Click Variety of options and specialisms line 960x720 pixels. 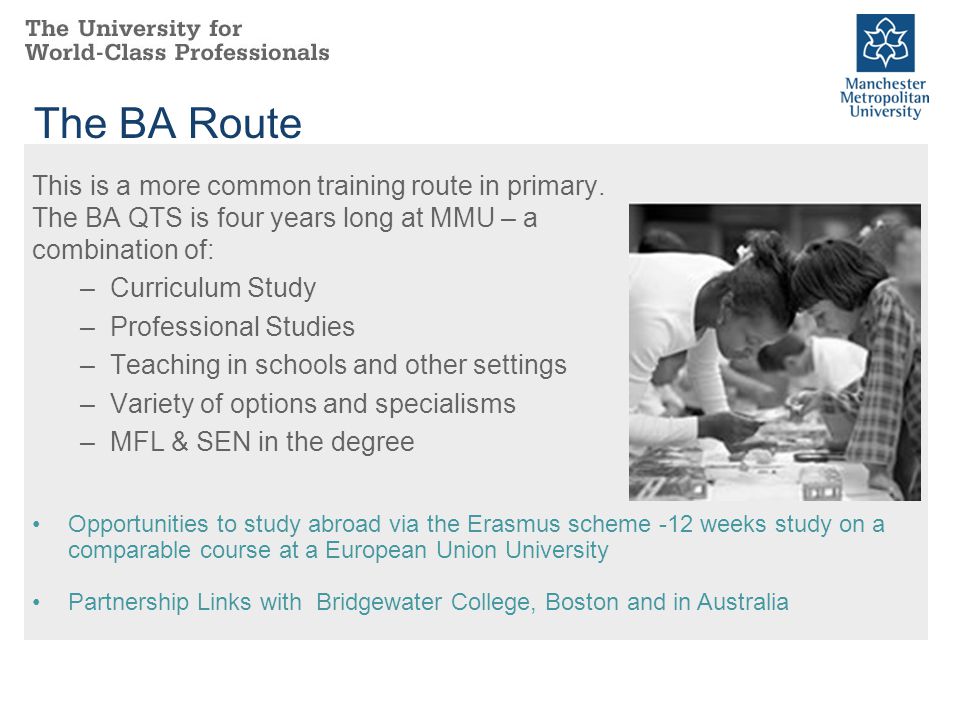[x=313, y=404]
